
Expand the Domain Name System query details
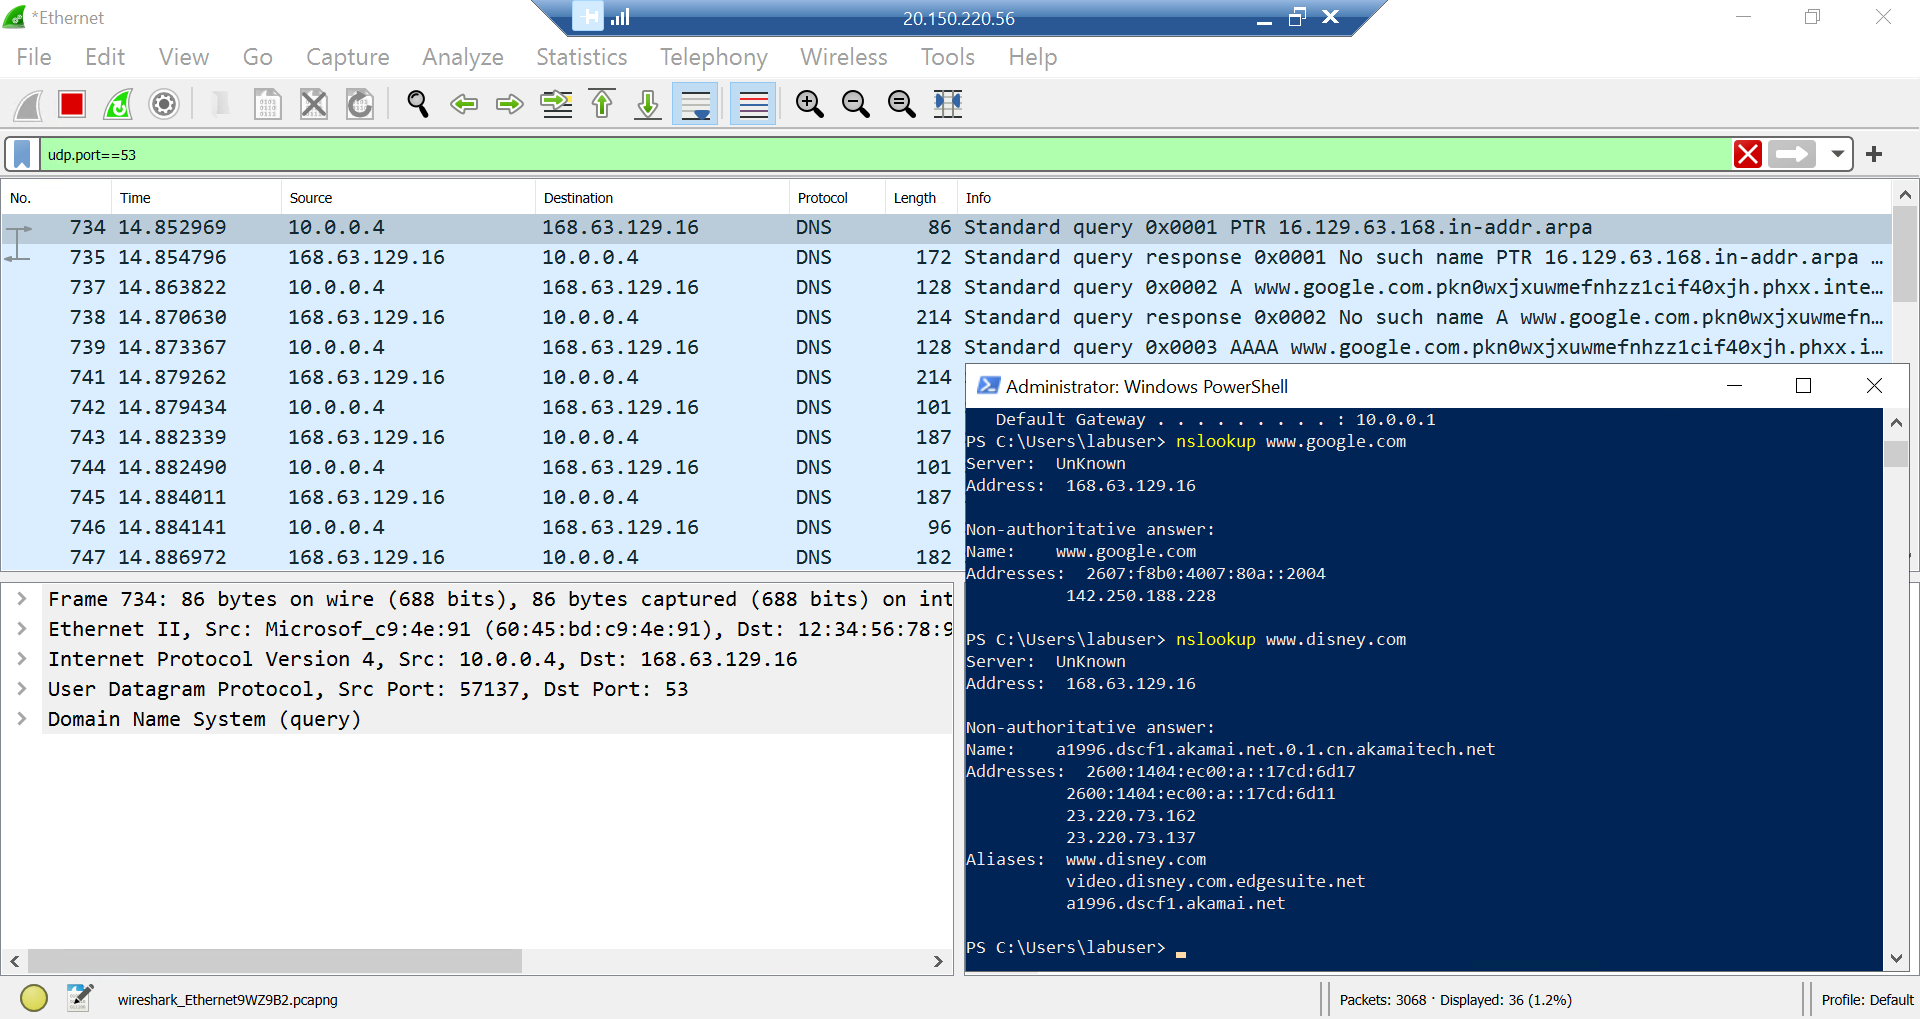[22, 719]
